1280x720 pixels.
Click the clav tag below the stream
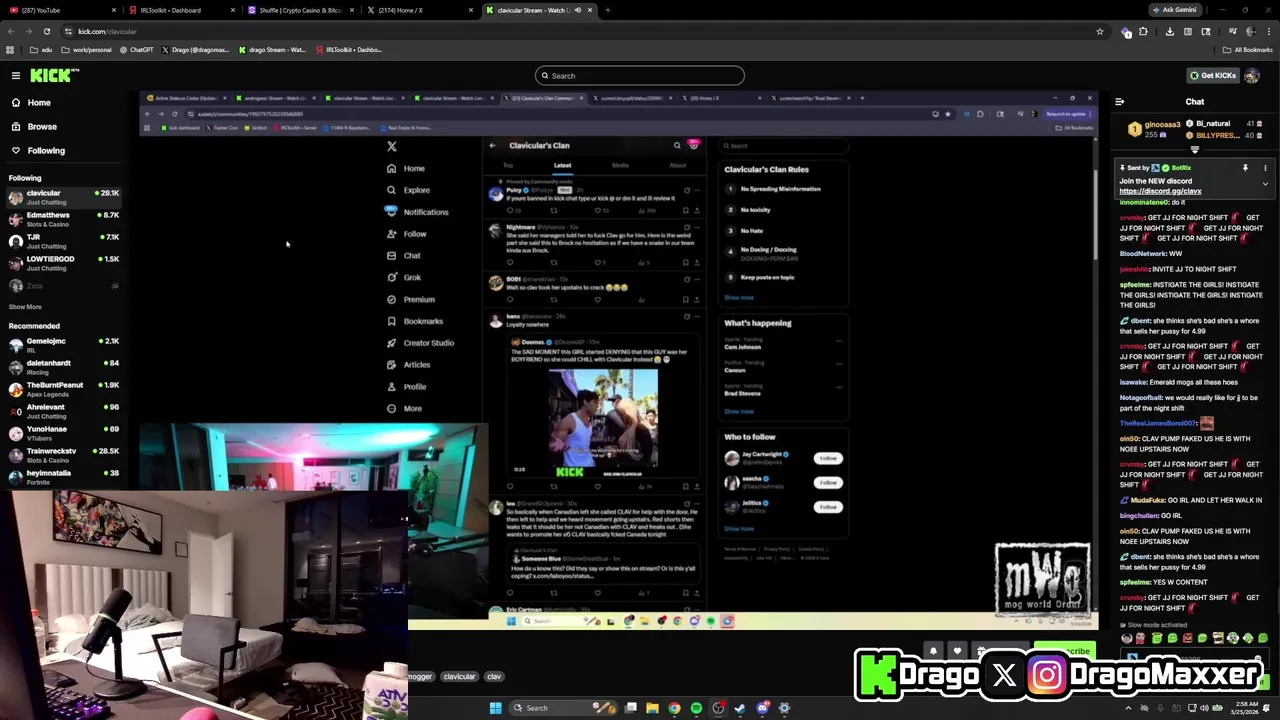(494, 677)
